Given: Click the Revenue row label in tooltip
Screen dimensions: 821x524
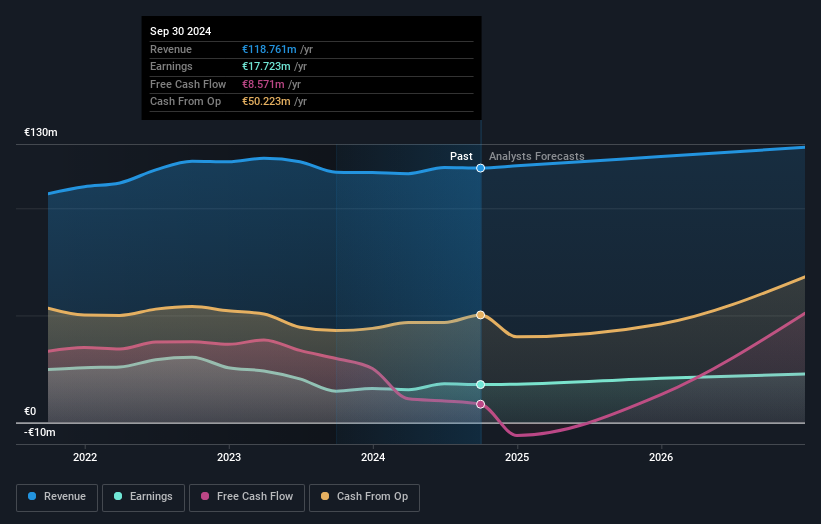Looking at the screenshot, I should [x=171, y=49].
